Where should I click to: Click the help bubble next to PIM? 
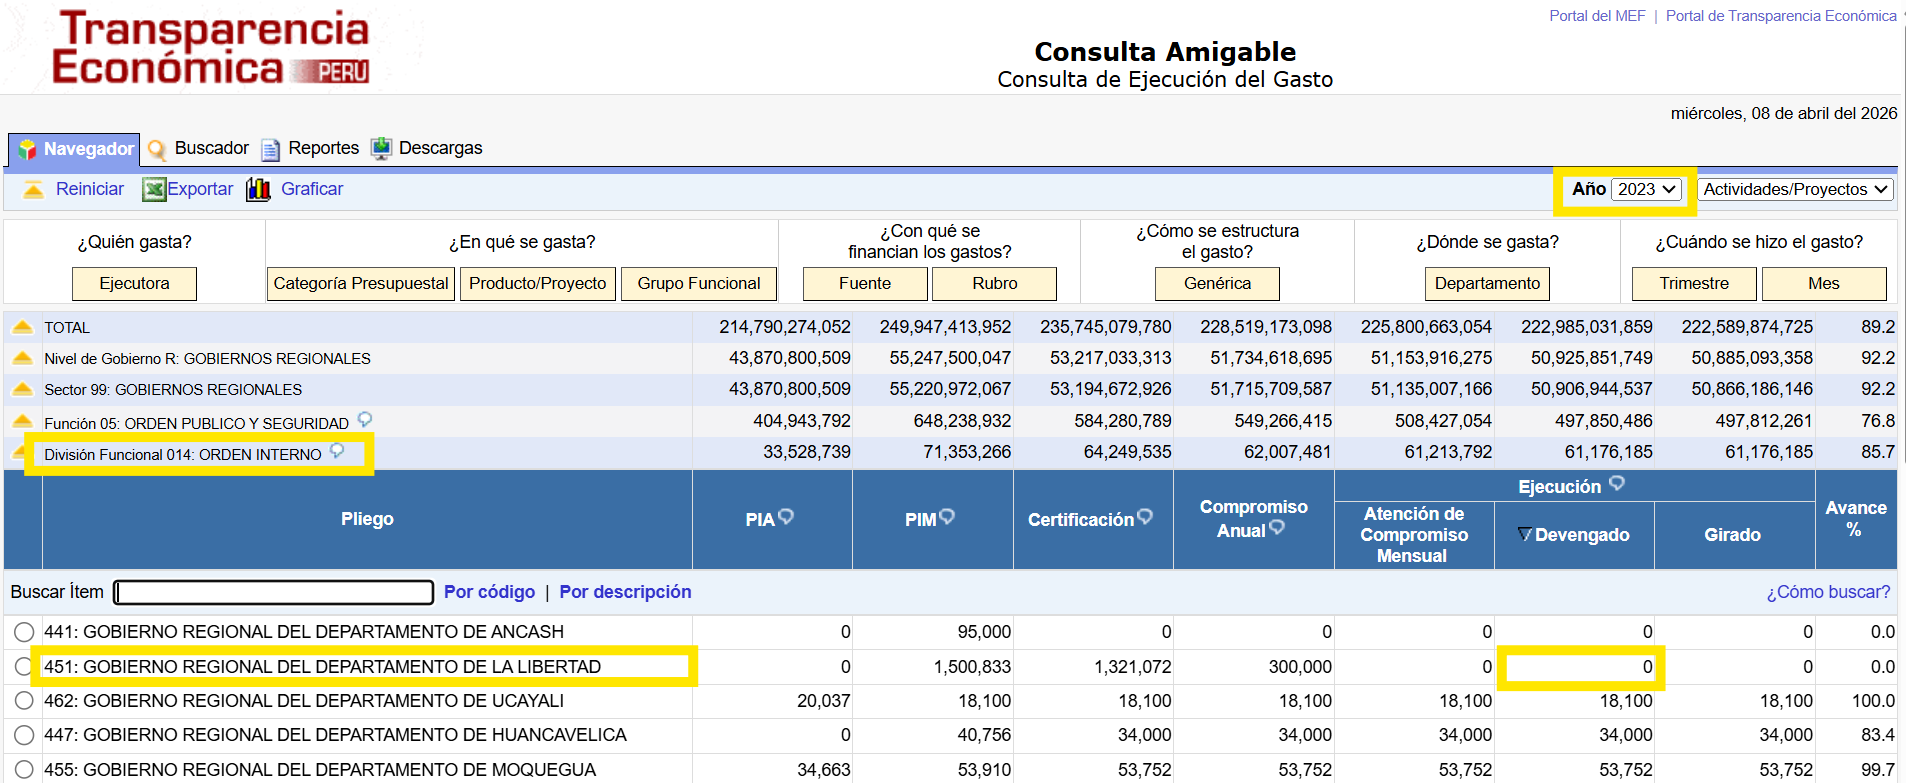947,516
